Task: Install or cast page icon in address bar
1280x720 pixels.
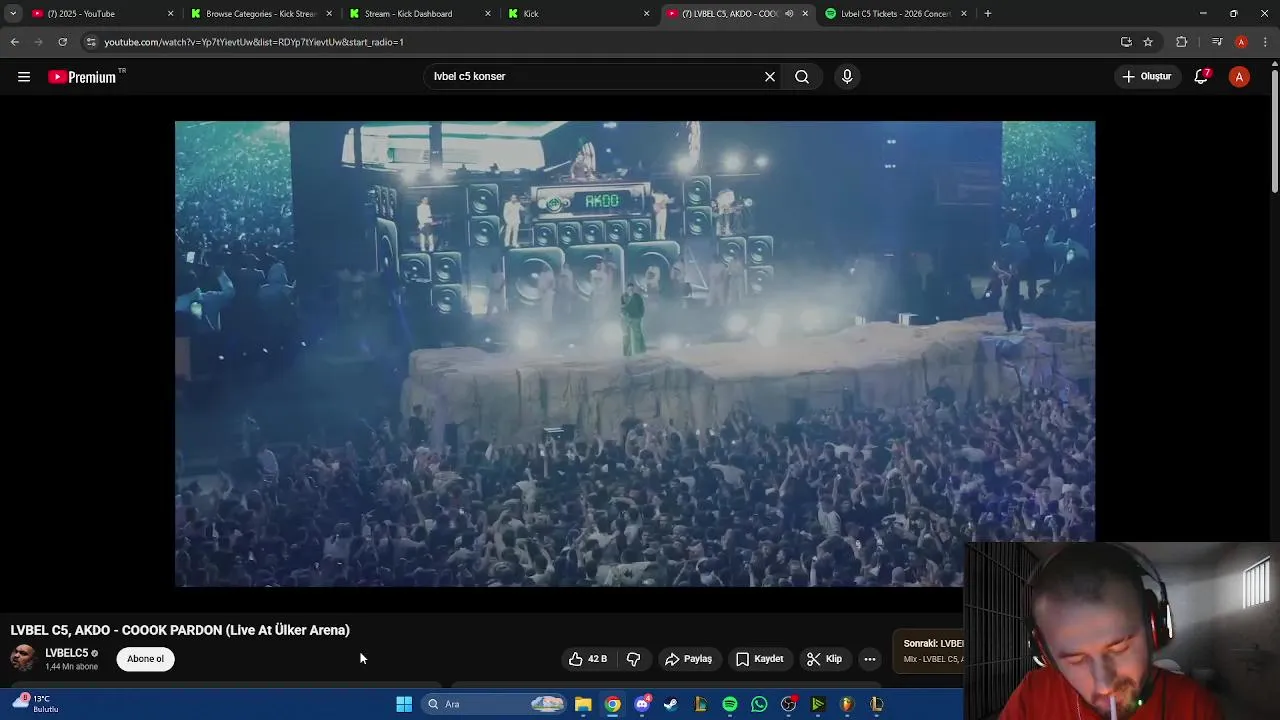Action: [1126, 42]
